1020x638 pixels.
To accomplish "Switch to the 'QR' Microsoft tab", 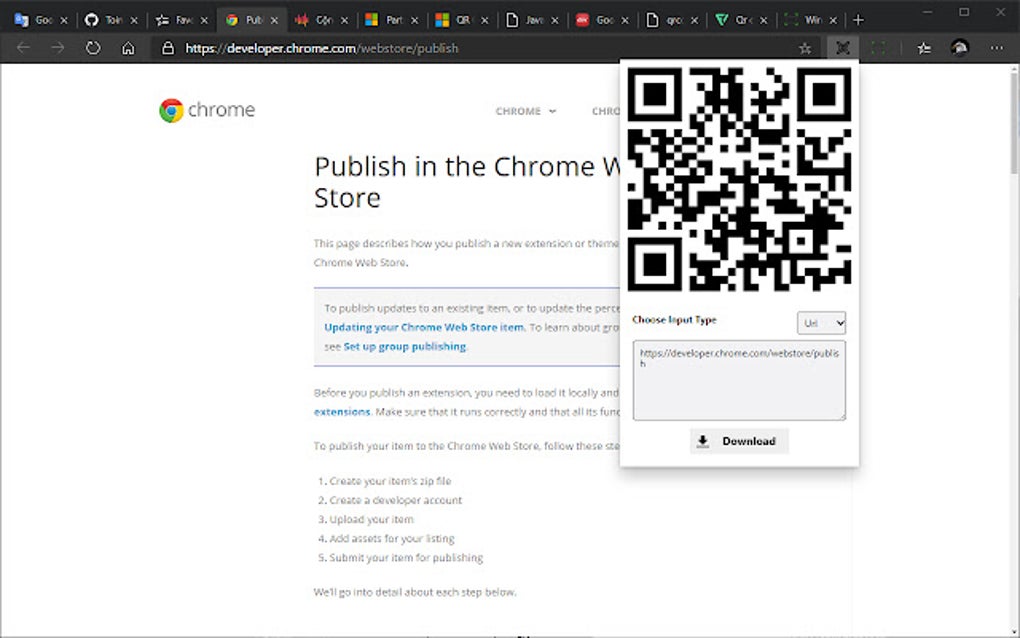I will pyautogui.click(x=462, y=20).
